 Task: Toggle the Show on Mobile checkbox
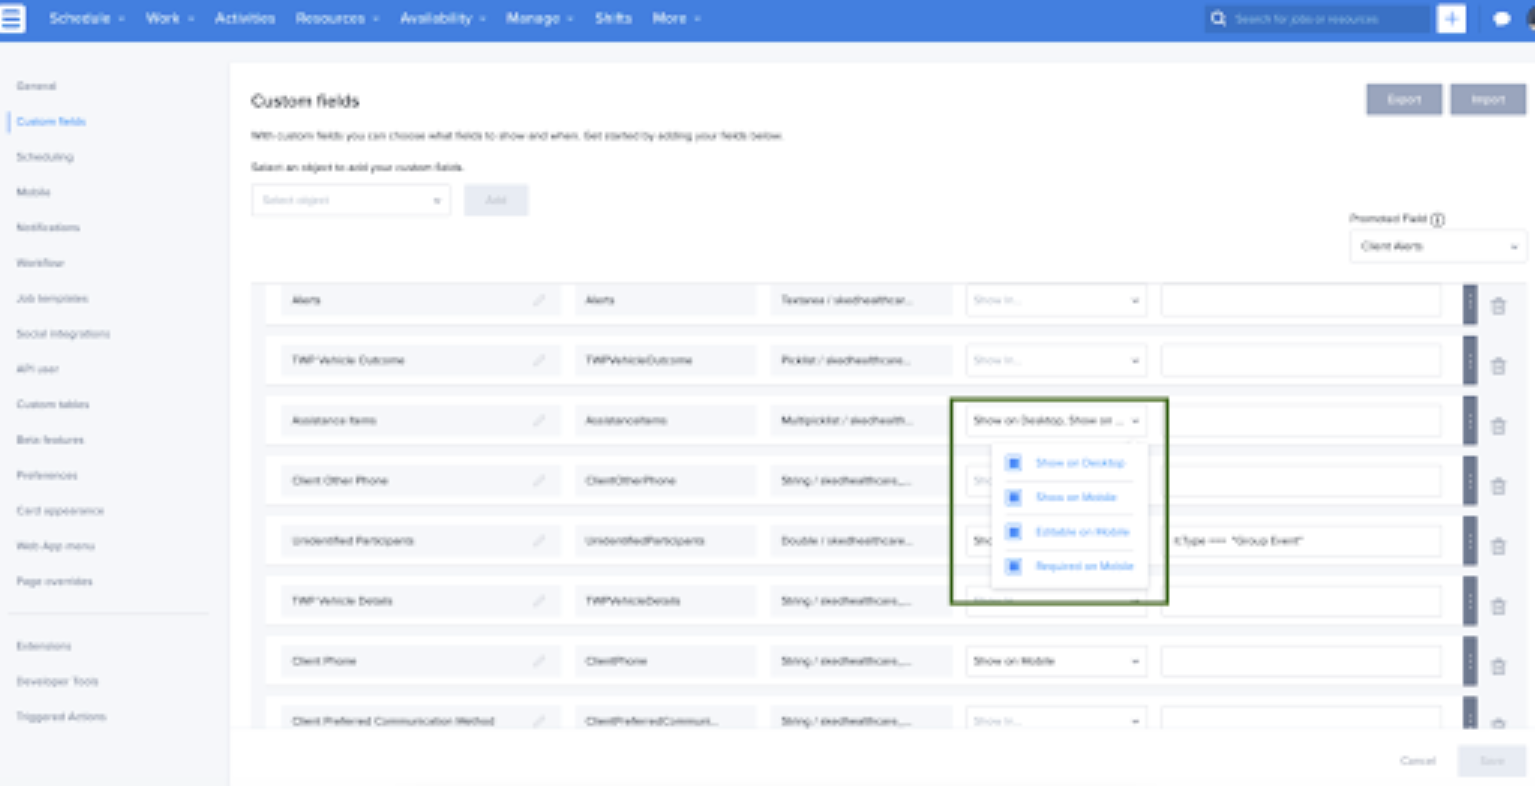tap(1013, 497)
